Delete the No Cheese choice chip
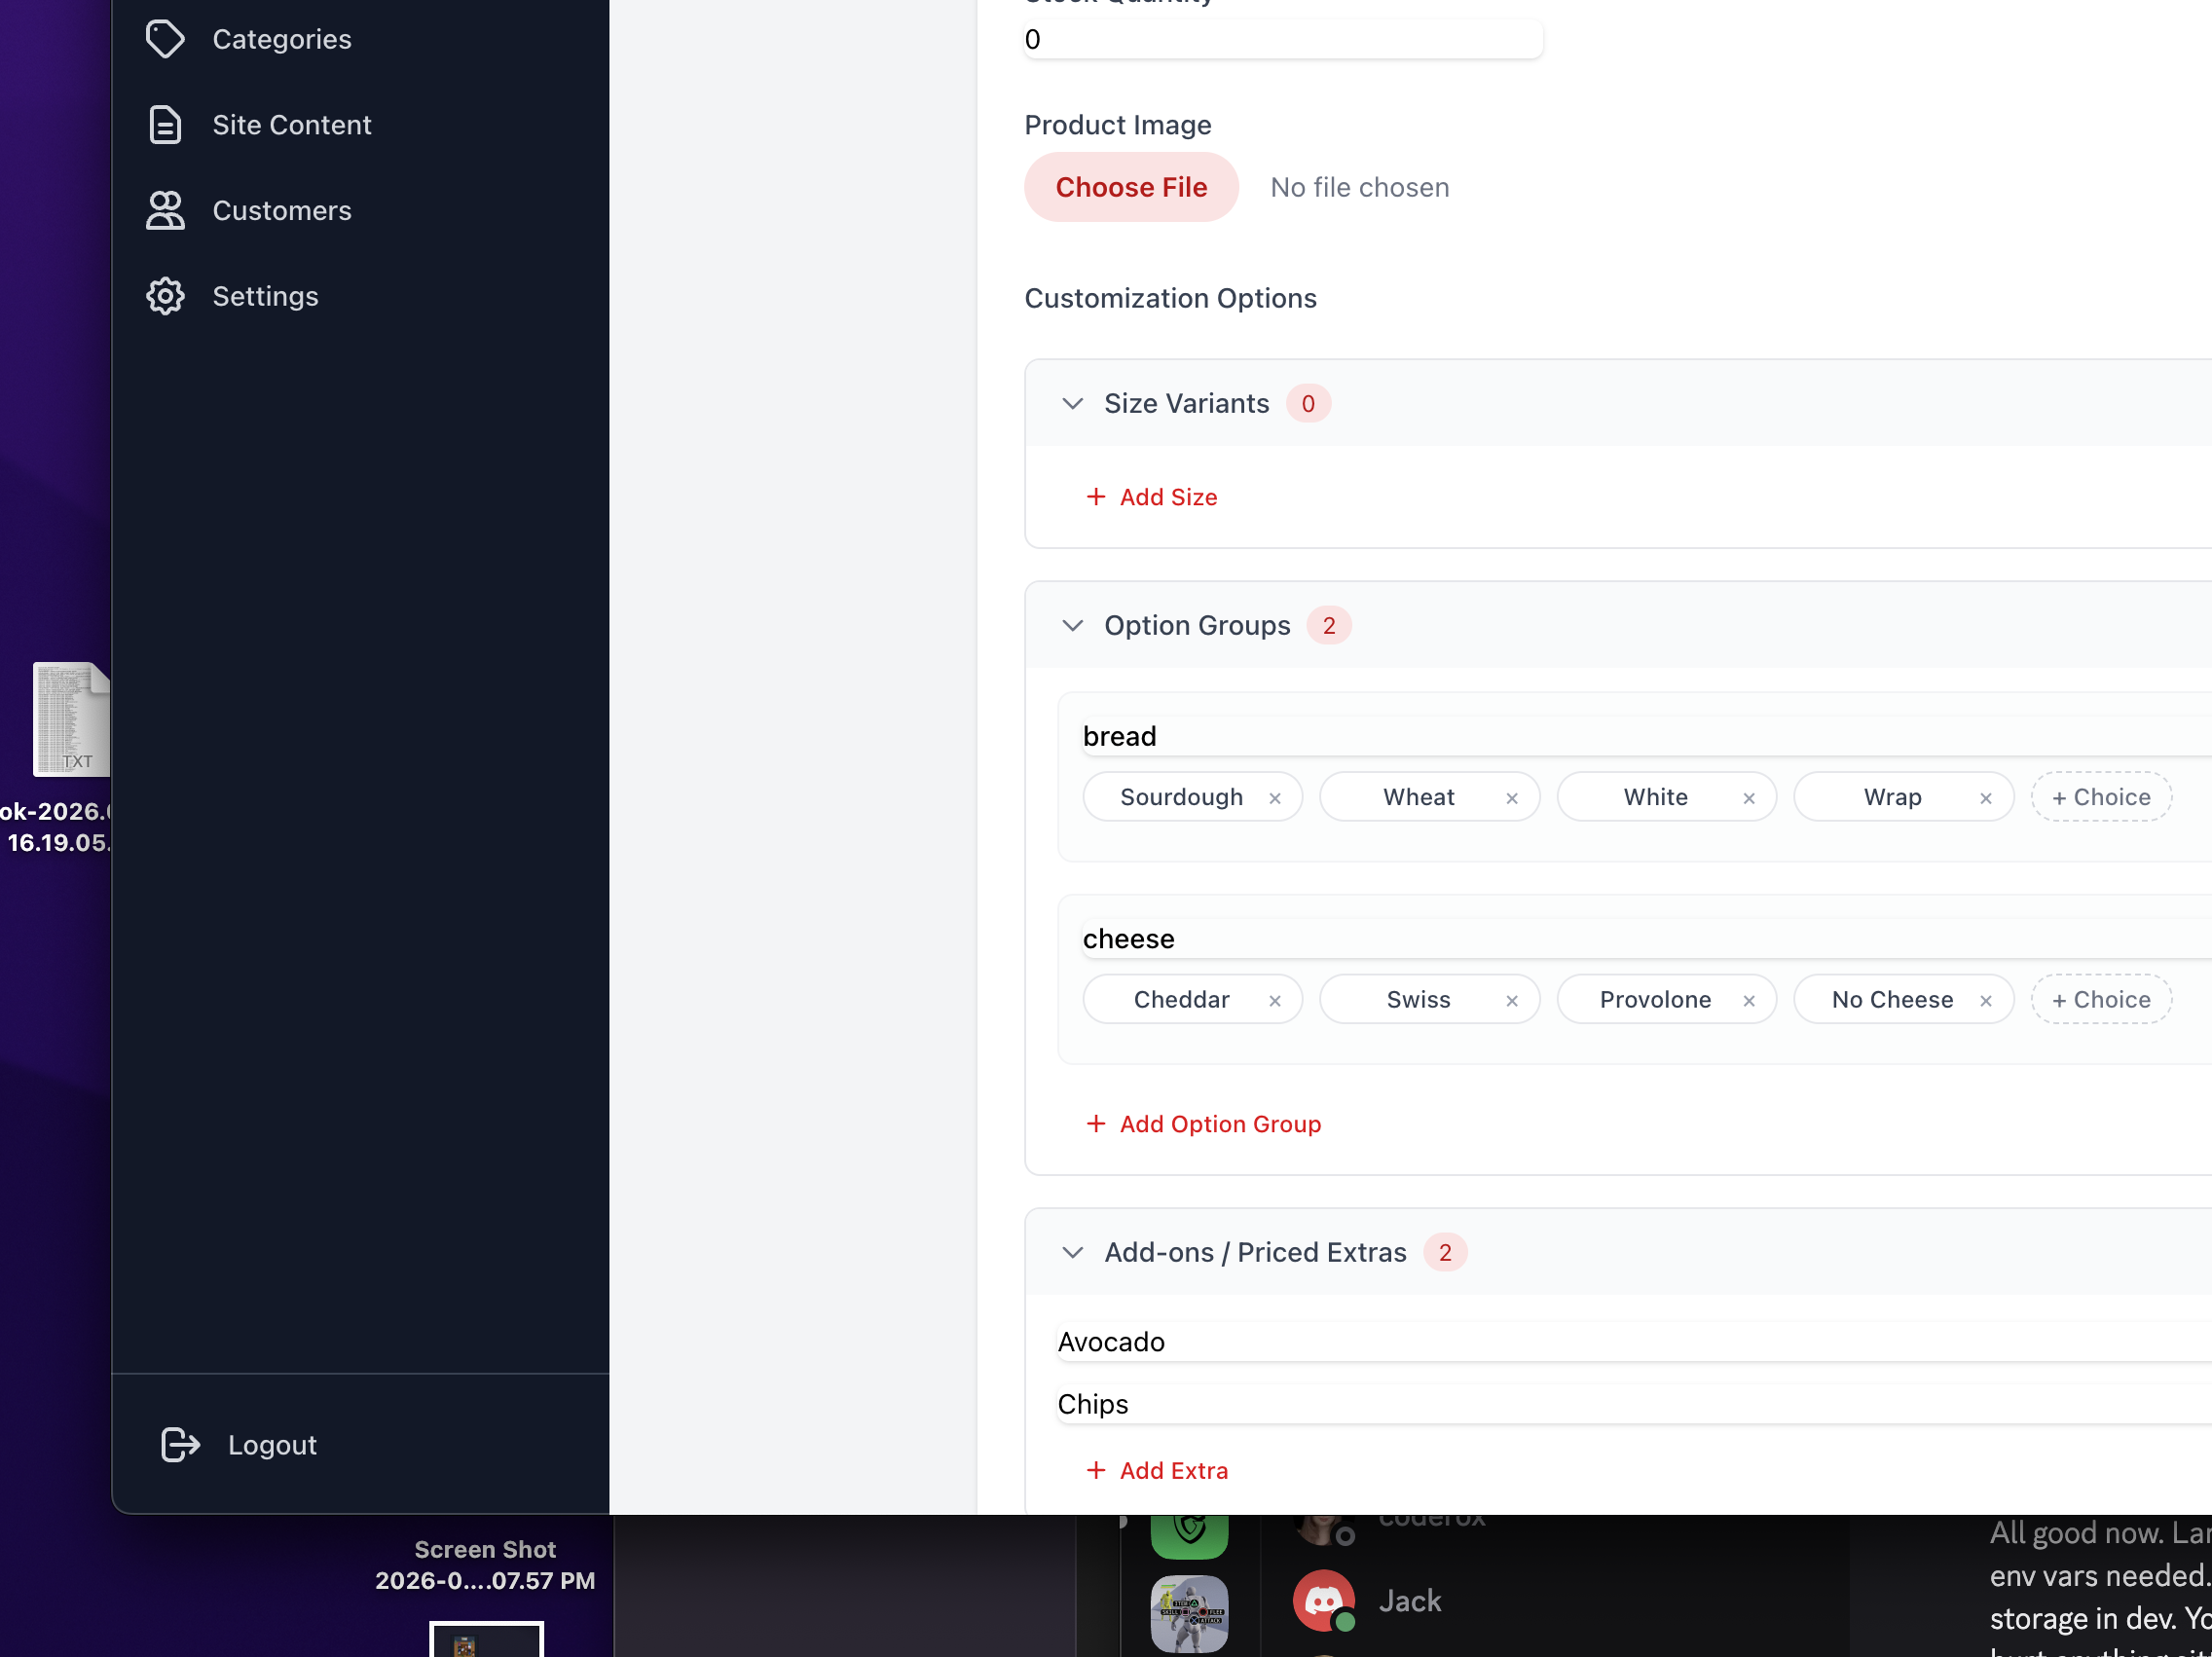The image size is (2212, 1657). [1986, 1001]
